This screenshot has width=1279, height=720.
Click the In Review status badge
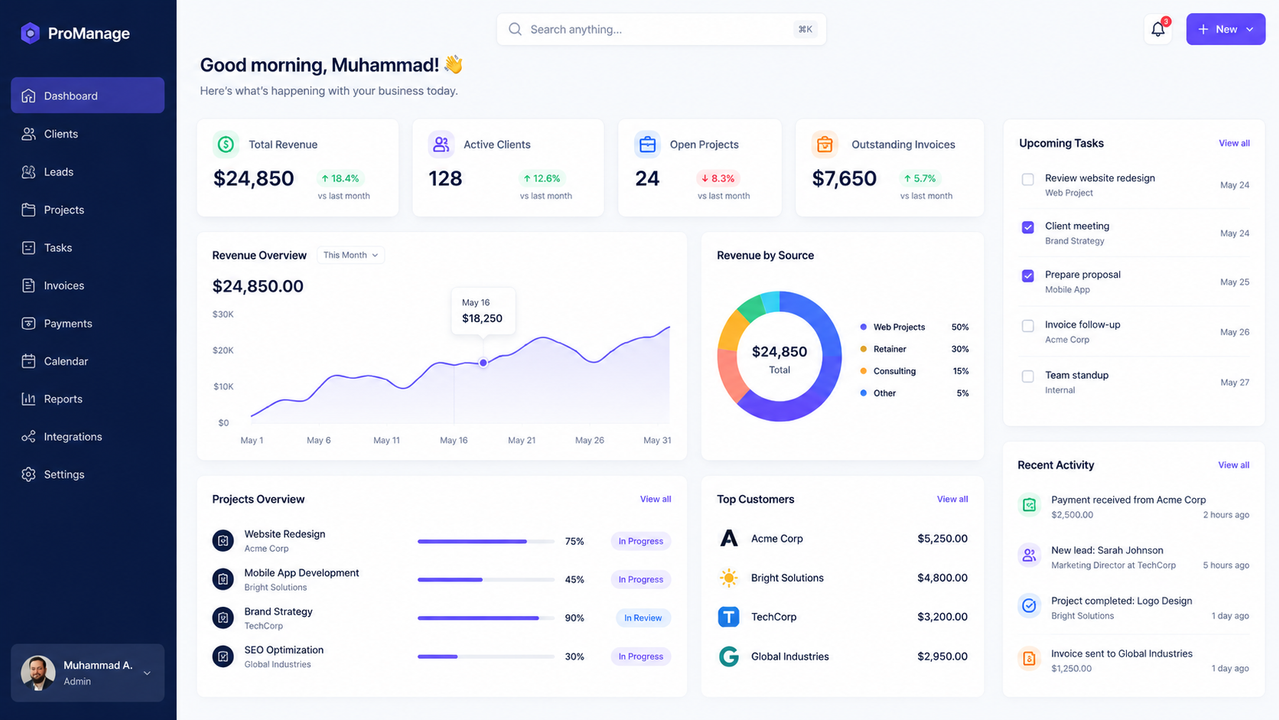(x=643, y=618)
